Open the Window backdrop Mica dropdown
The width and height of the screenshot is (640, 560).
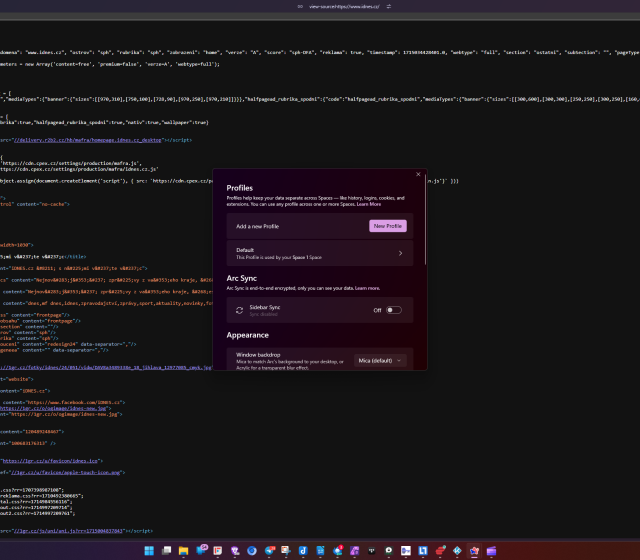381,360
